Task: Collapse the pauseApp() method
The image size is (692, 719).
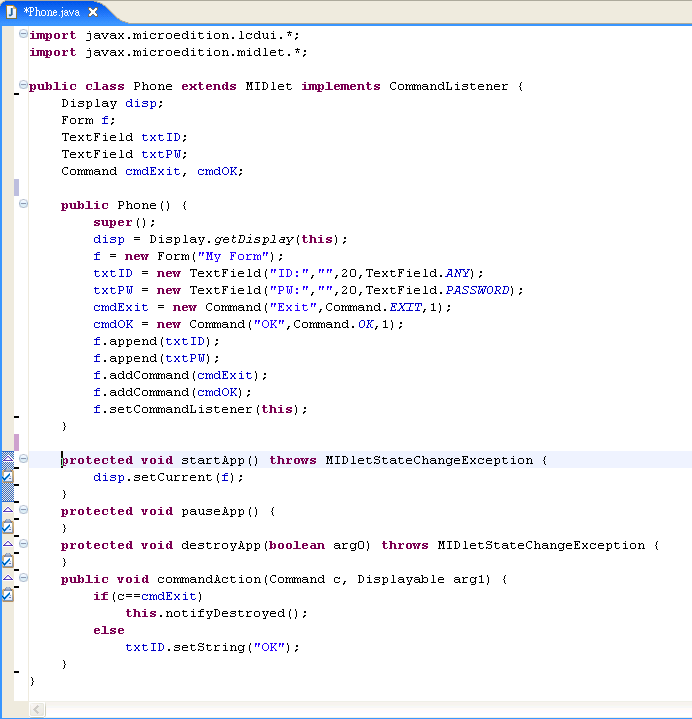Action: [23, 509]
